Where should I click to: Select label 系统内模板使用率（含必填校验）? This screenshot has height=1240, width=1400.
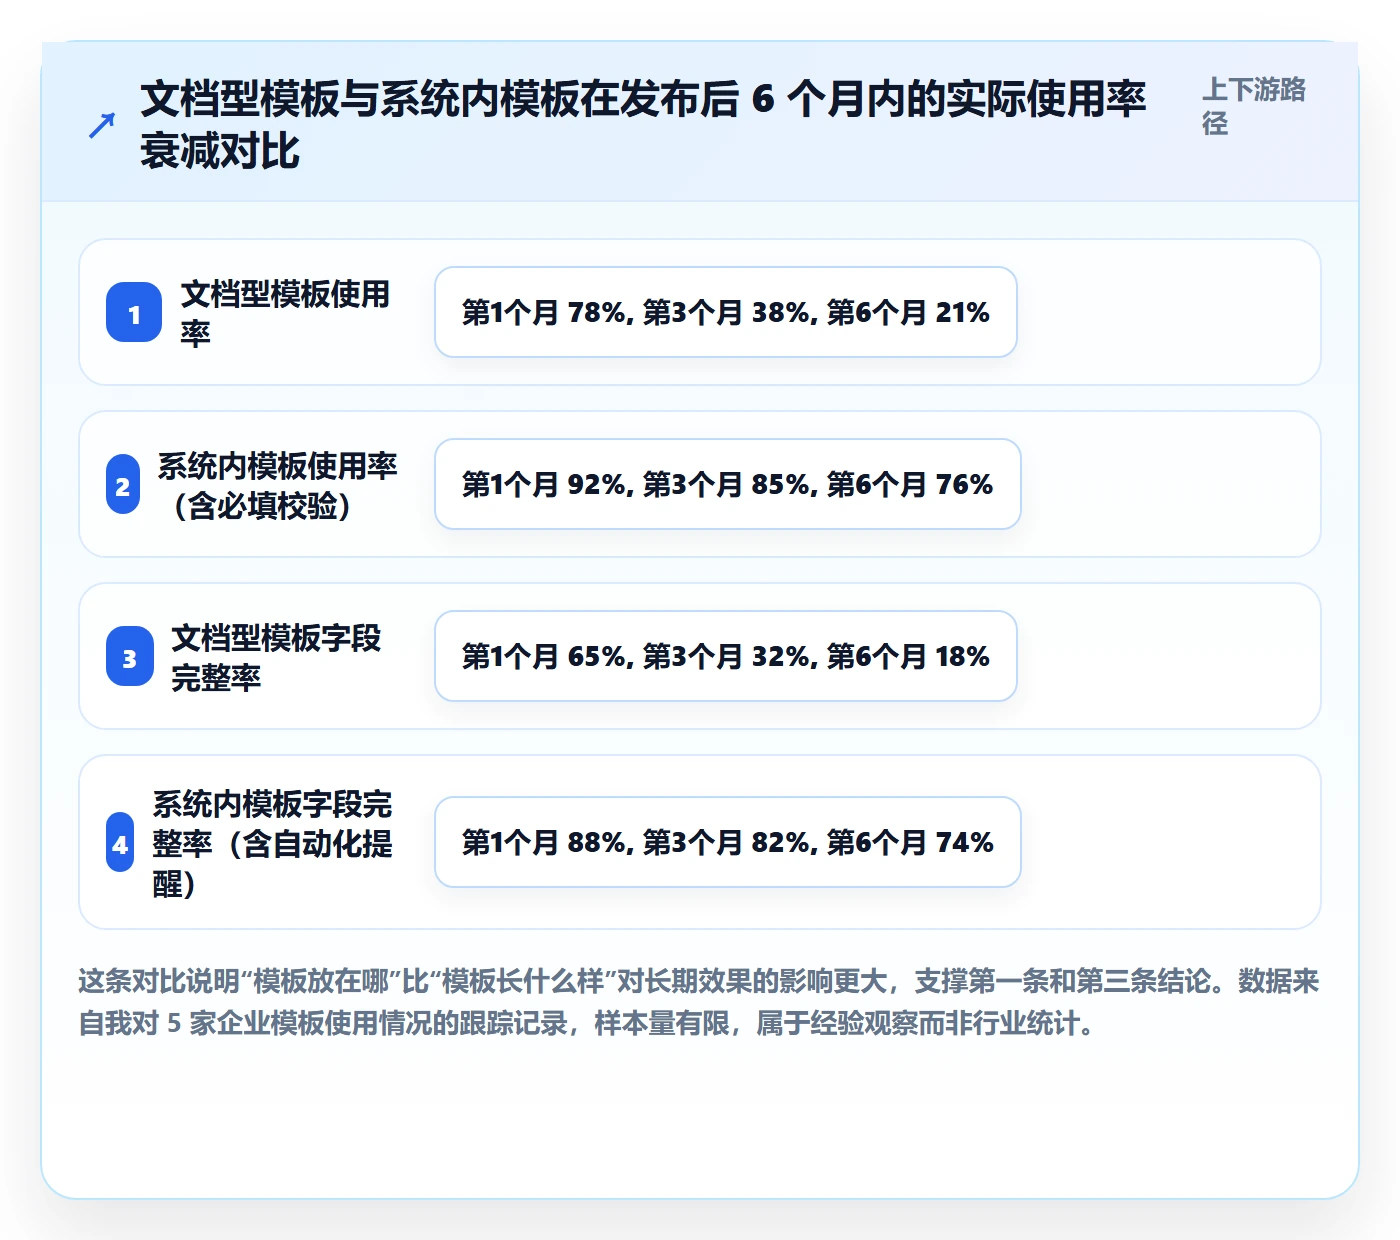[277, 485]
